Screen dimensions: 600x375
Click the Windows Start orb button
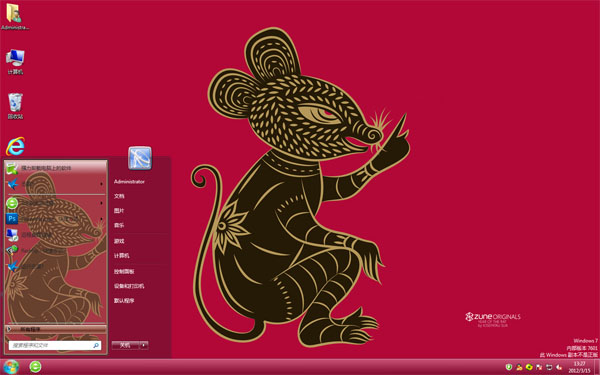(11, 367)
